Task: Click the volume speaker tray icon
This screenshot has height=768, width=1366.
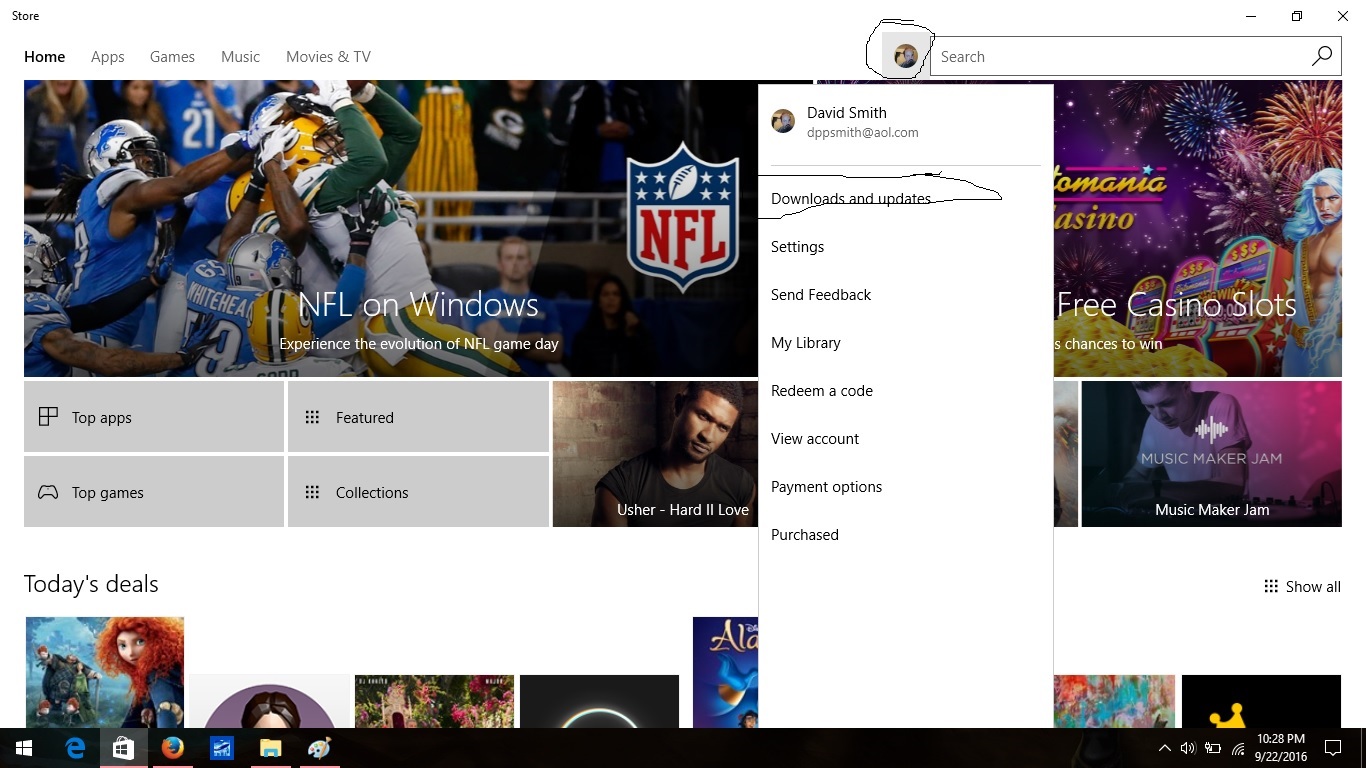Action: click(1188, 748)
